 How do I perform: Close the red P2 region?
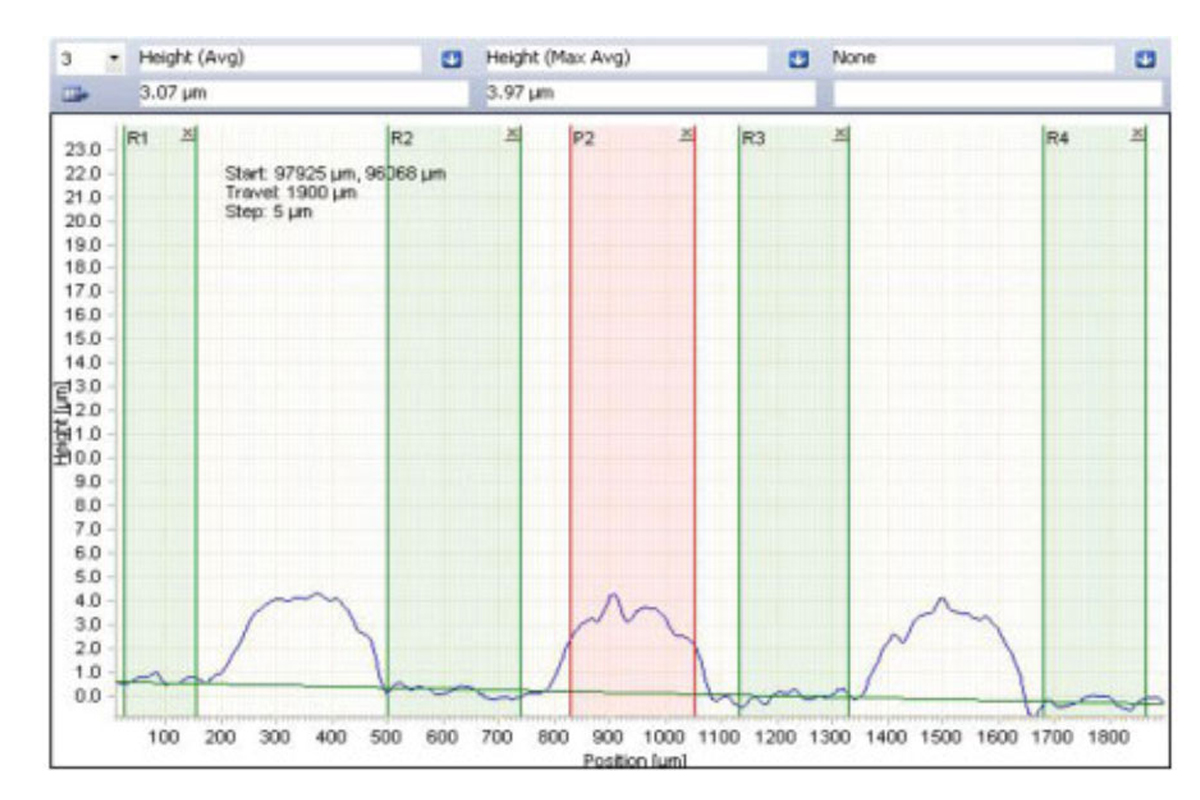(x=686, y=134)
